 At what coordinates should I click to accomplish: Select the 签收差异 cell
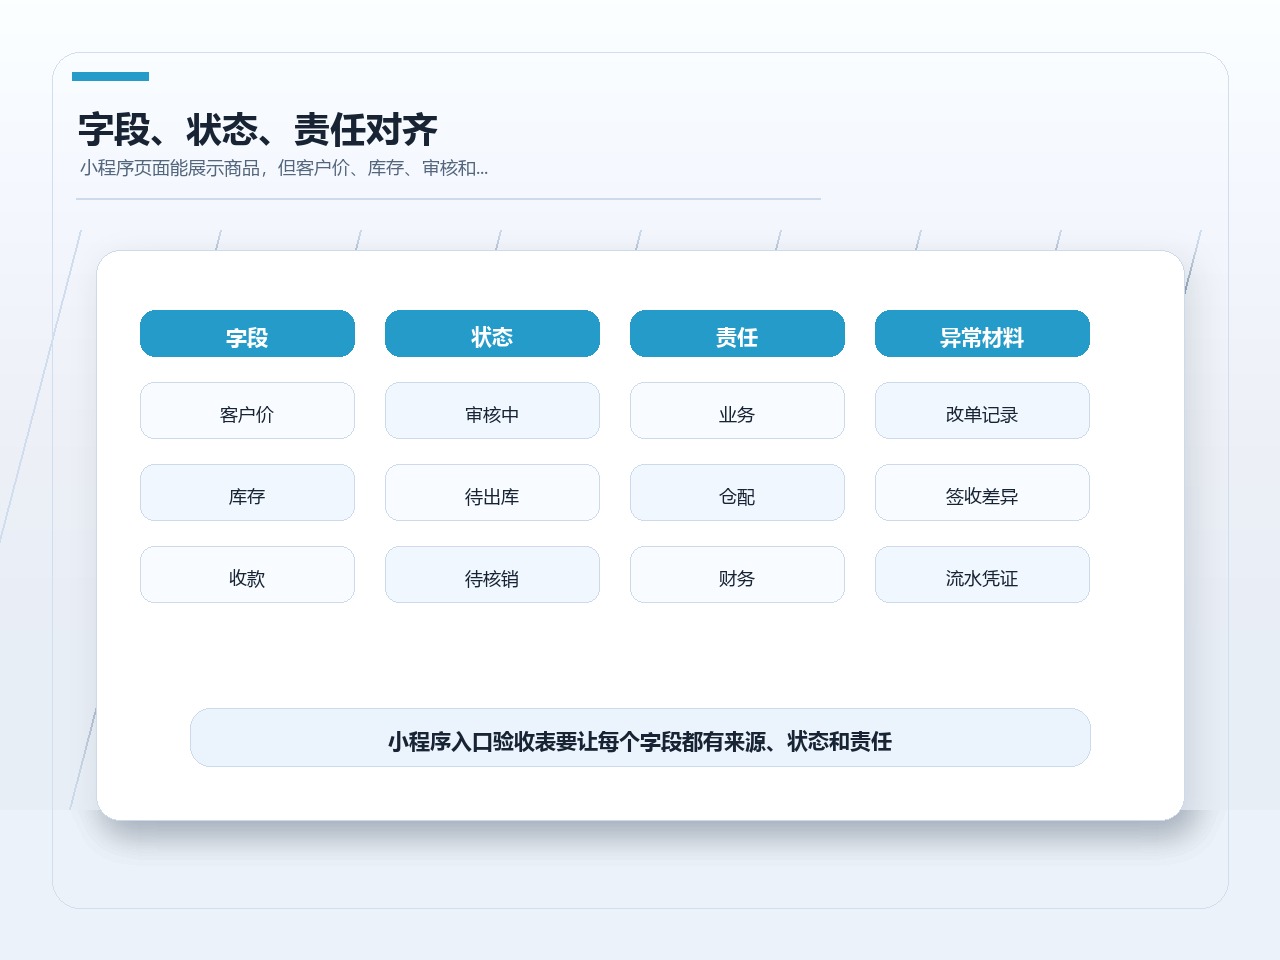(x=982, y=493)
